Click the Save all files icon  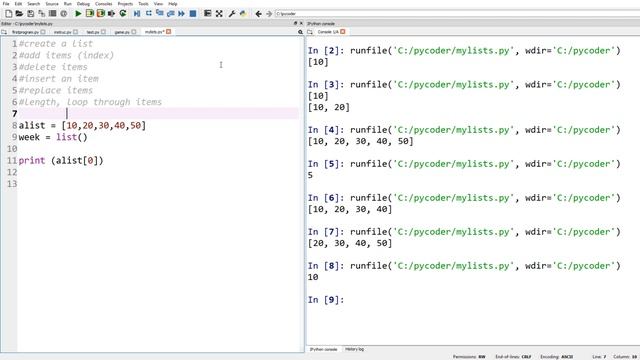coord(41,13)
